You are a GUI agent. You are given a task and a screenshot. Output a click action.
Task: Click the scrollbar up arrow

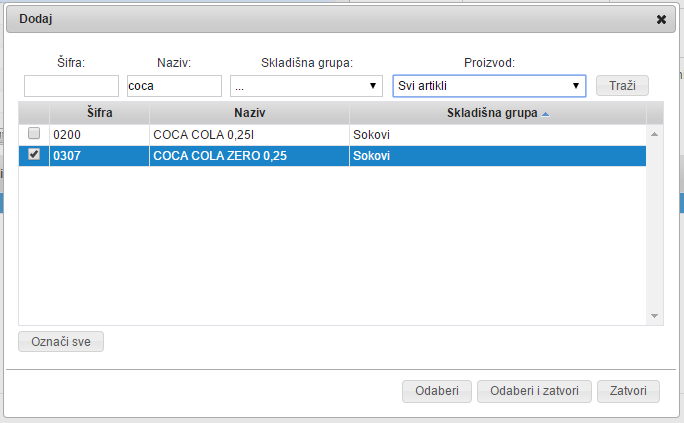point(655,133)
